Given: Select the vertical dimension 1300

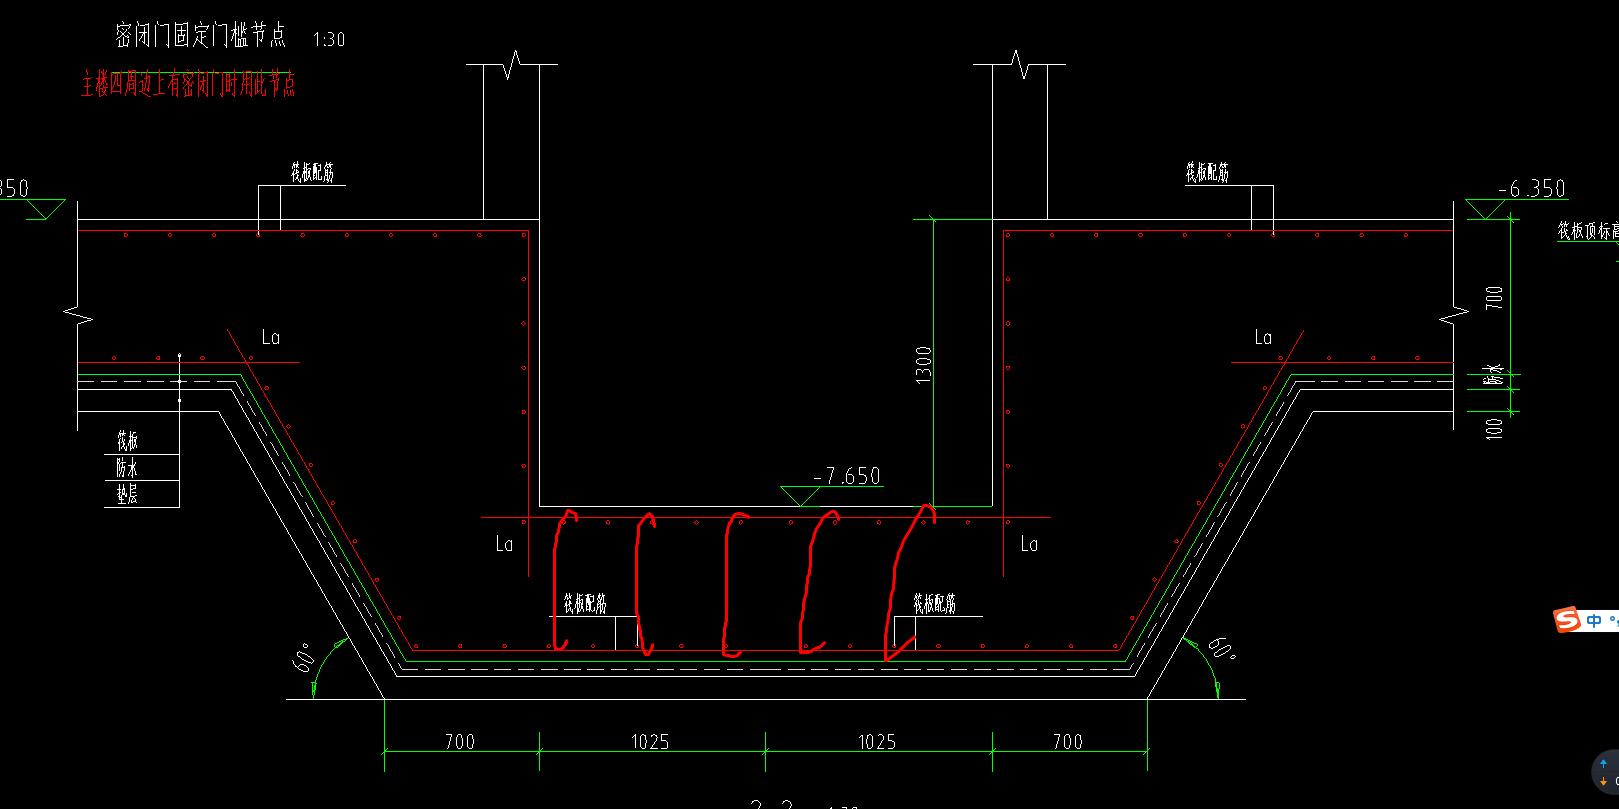Looking at the screenshot, I should point(924,364).
